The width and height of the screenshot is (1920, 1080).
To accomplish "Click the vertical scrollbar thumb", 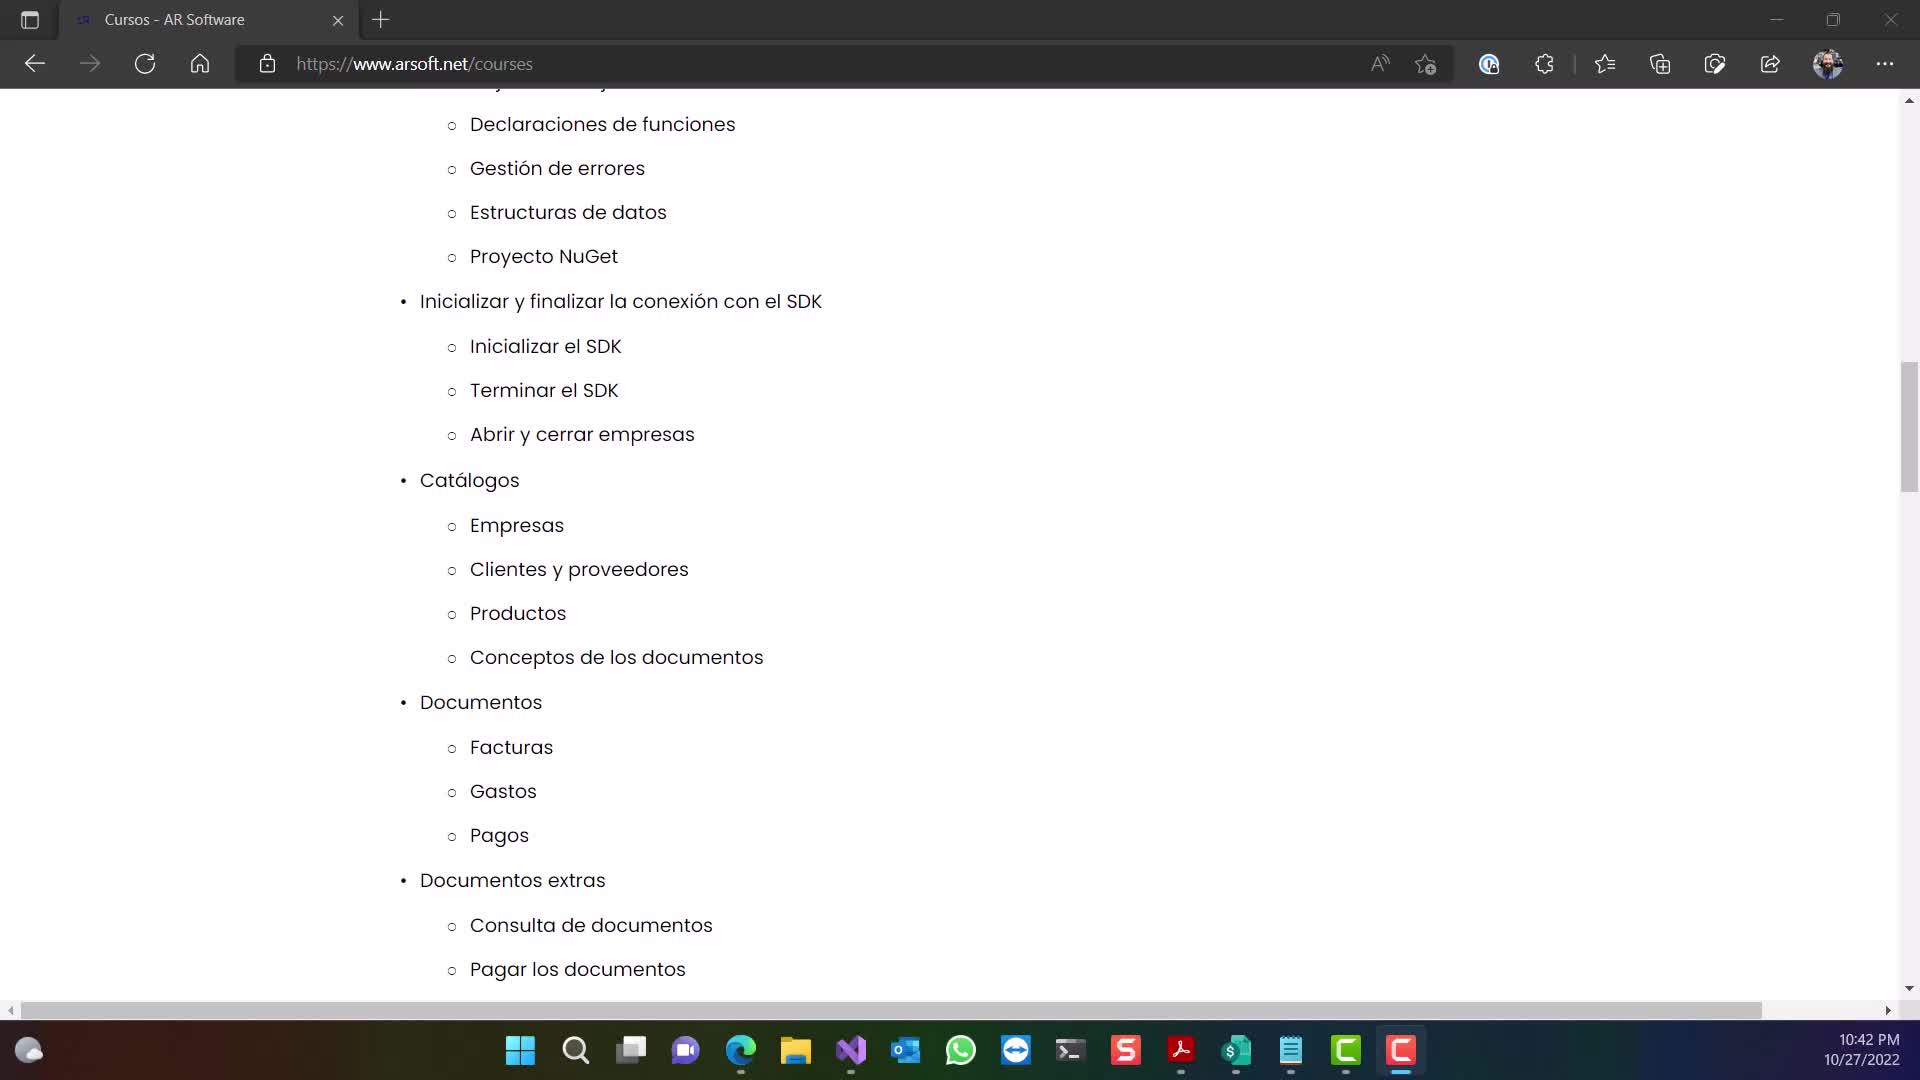I will [x=1909, y=427].
